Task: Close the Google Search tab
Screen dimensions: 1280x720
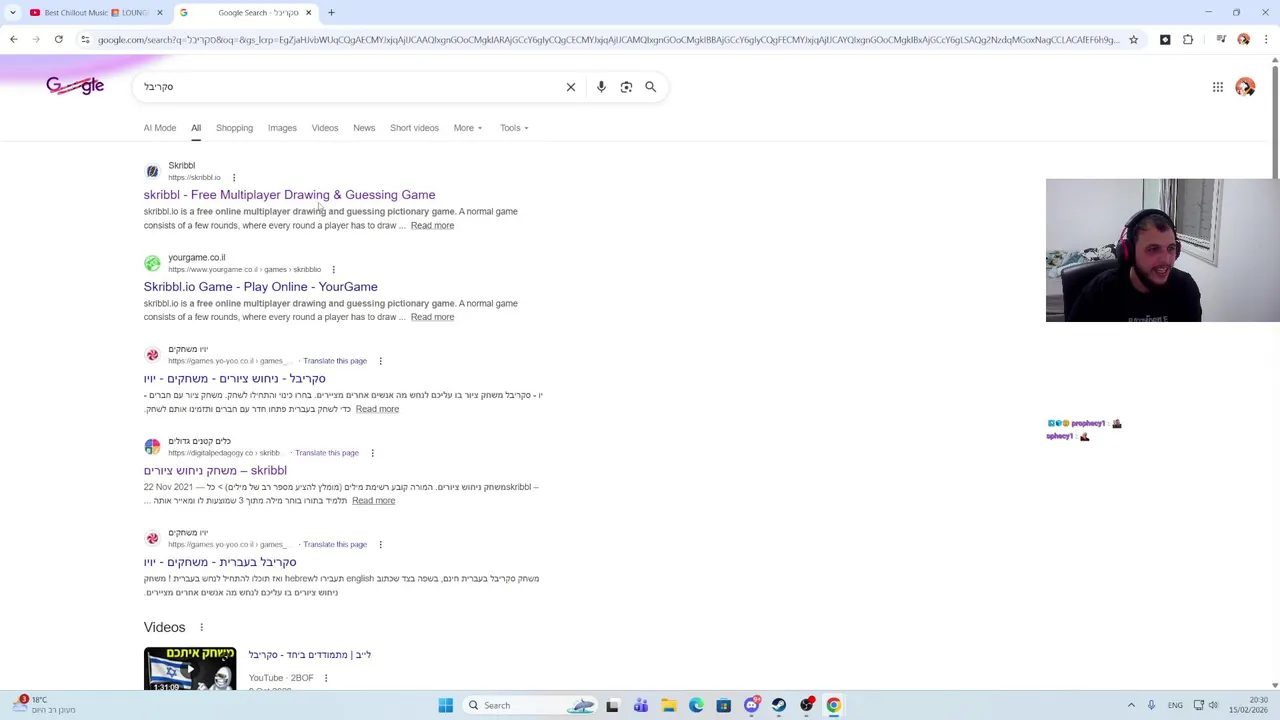Action: [x=308, y=13]
